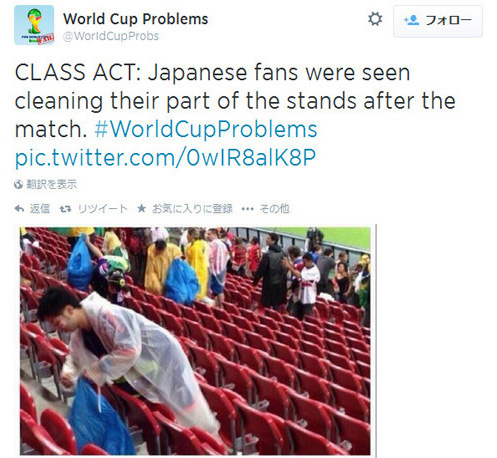Click the favorite star icon
497x458 pixels.
[141, 209]
